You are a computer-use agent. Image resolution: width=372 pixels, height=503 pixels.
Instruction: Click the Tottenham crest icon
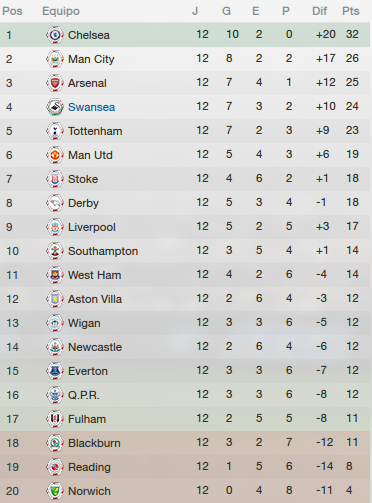pyautogui.click(x=55, y=131)
